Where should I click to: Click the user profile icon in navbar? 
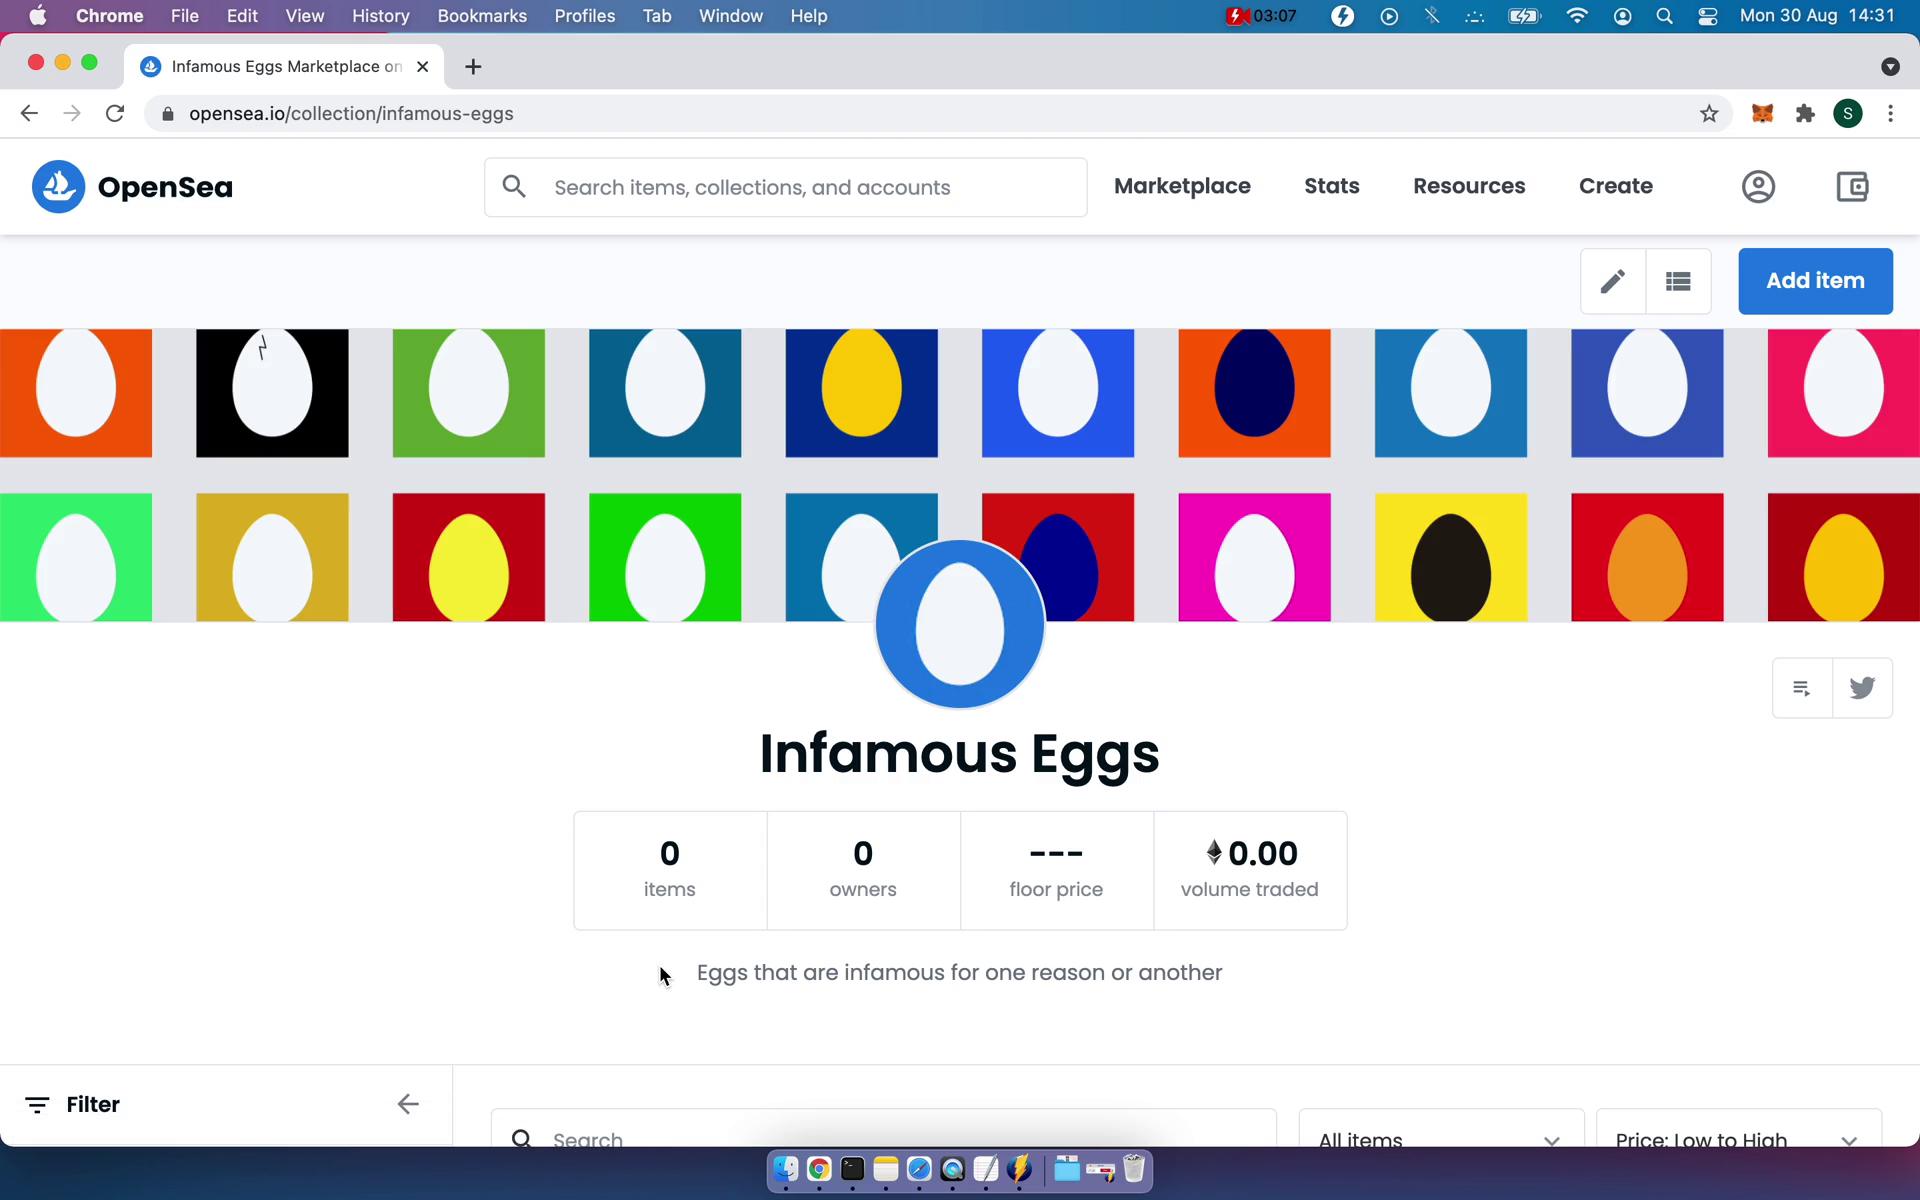pos(1758,187)
